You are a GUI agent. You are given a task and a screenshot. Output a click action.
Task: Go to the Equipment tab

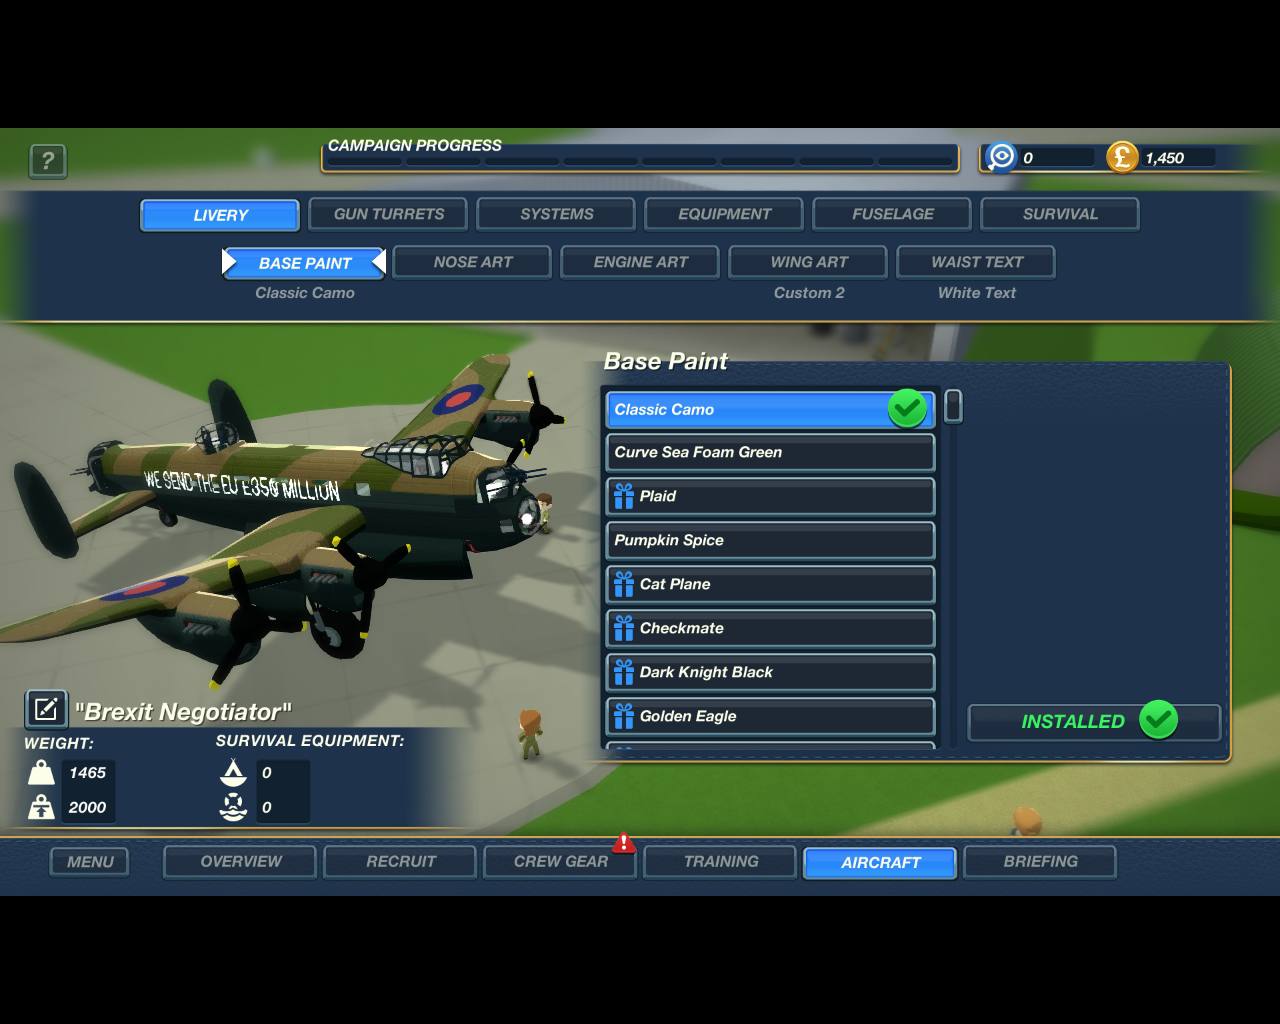pos(724,214)
